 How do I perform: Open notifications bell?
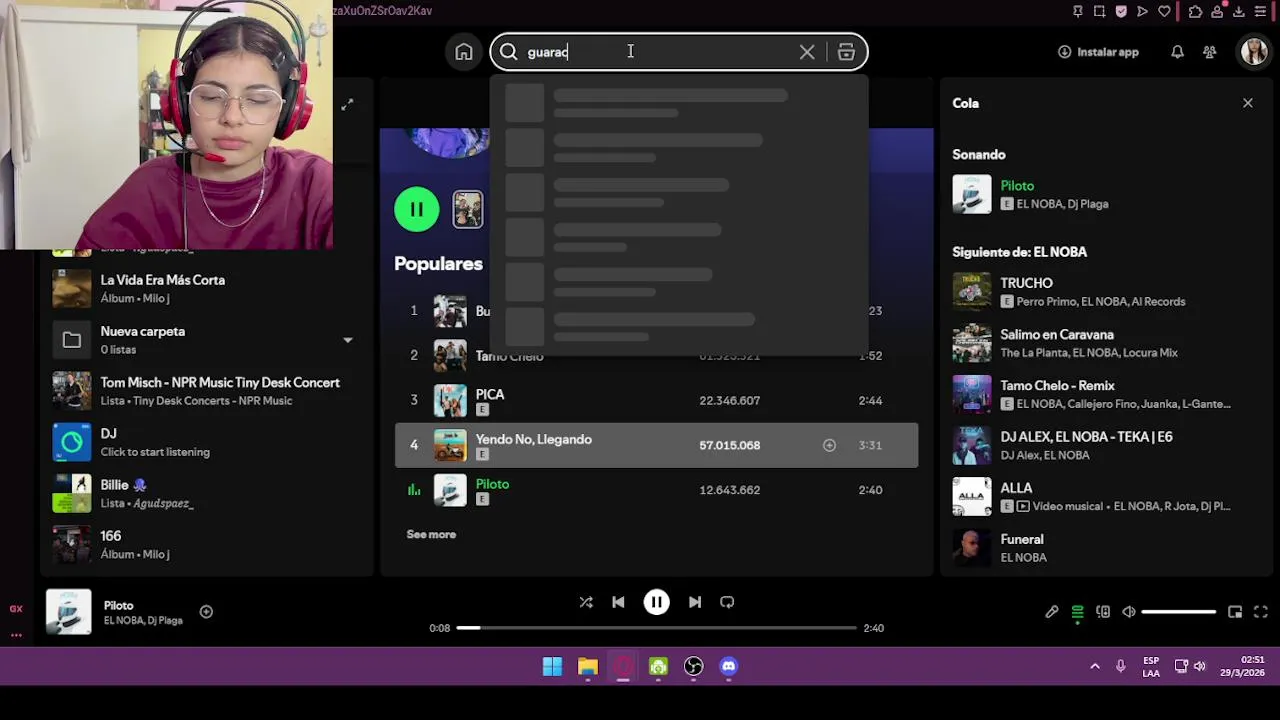click(x=1177, y=52)
